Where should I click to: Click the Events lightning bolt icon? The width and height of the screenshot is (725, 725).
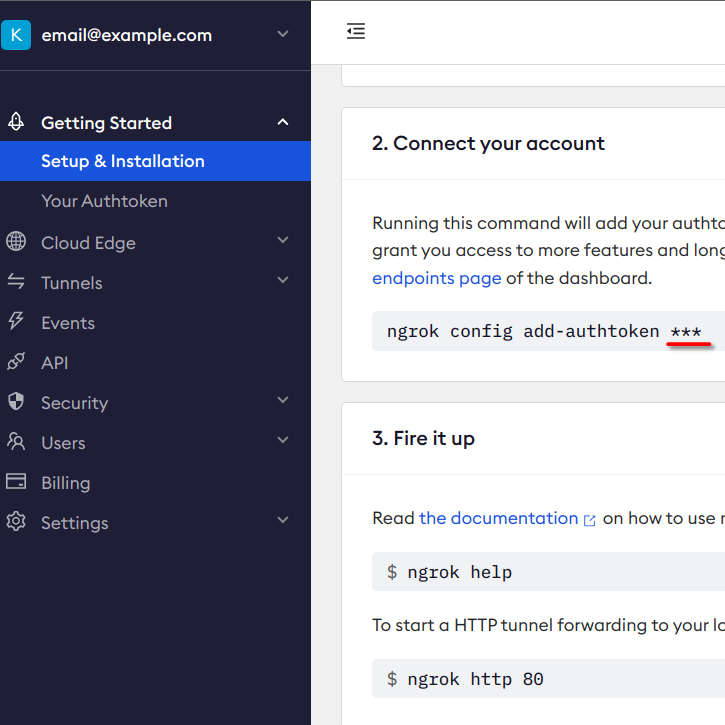point(16,320)
